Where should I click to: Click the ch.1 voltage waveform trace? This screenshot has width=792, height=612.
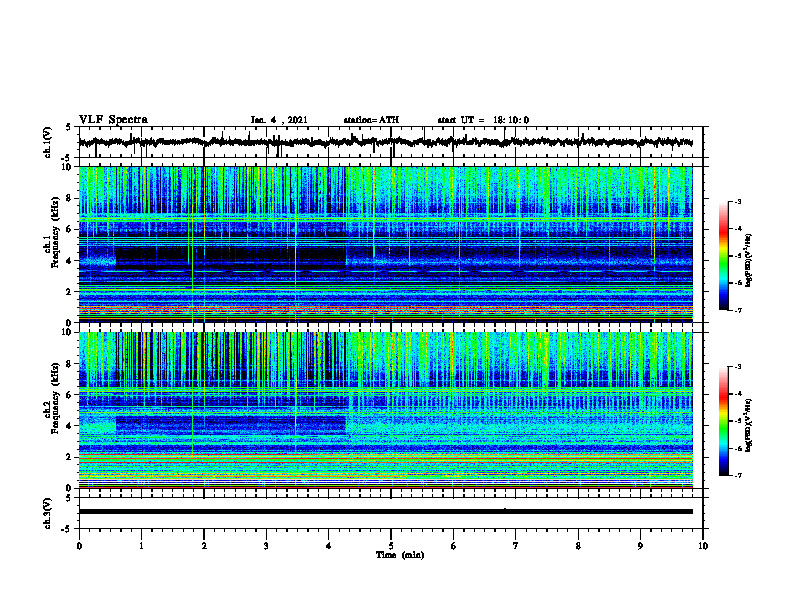click(x=385, y=142)
